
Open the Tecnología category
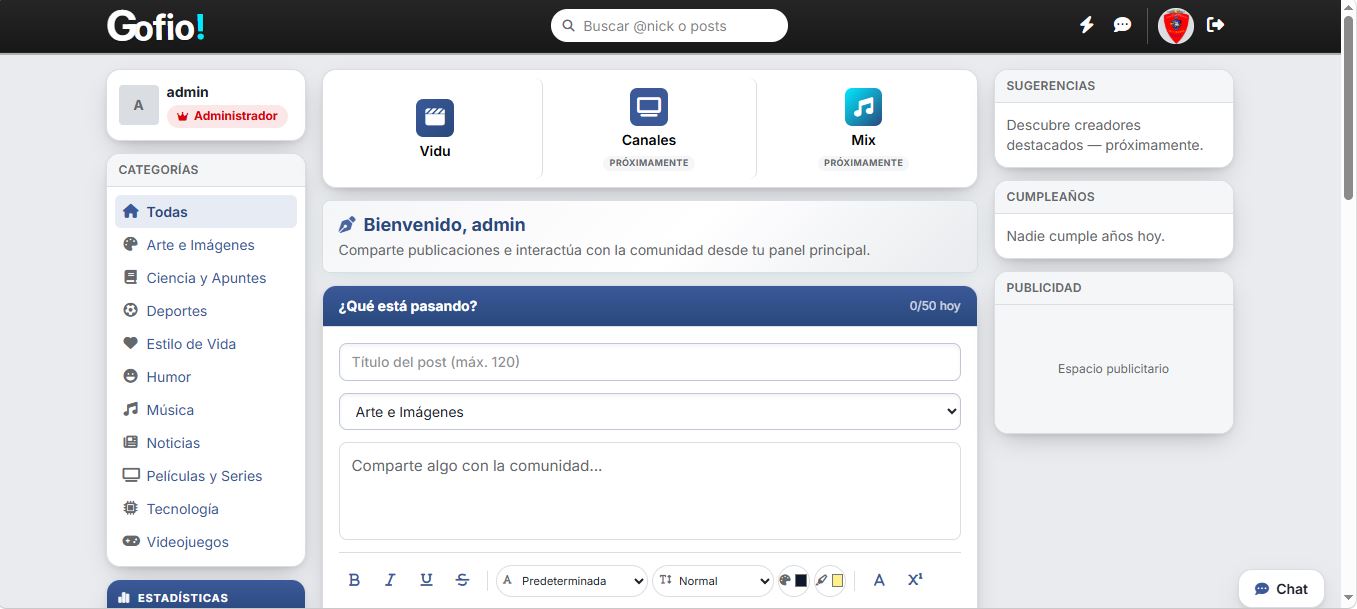[206, 509]
